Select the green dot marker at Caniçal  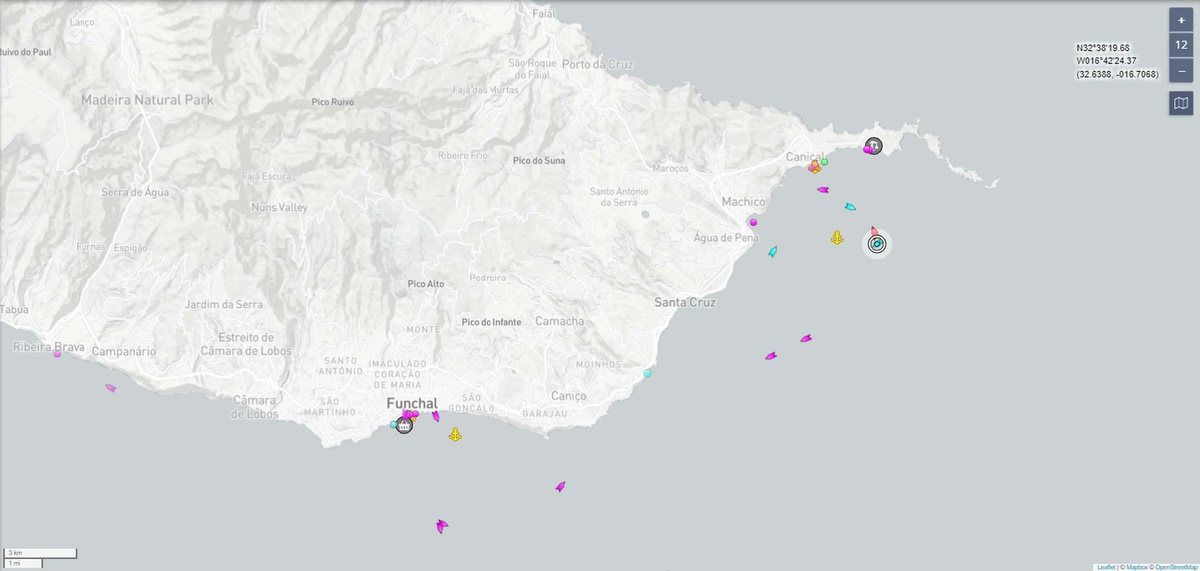tap(825, 162)
